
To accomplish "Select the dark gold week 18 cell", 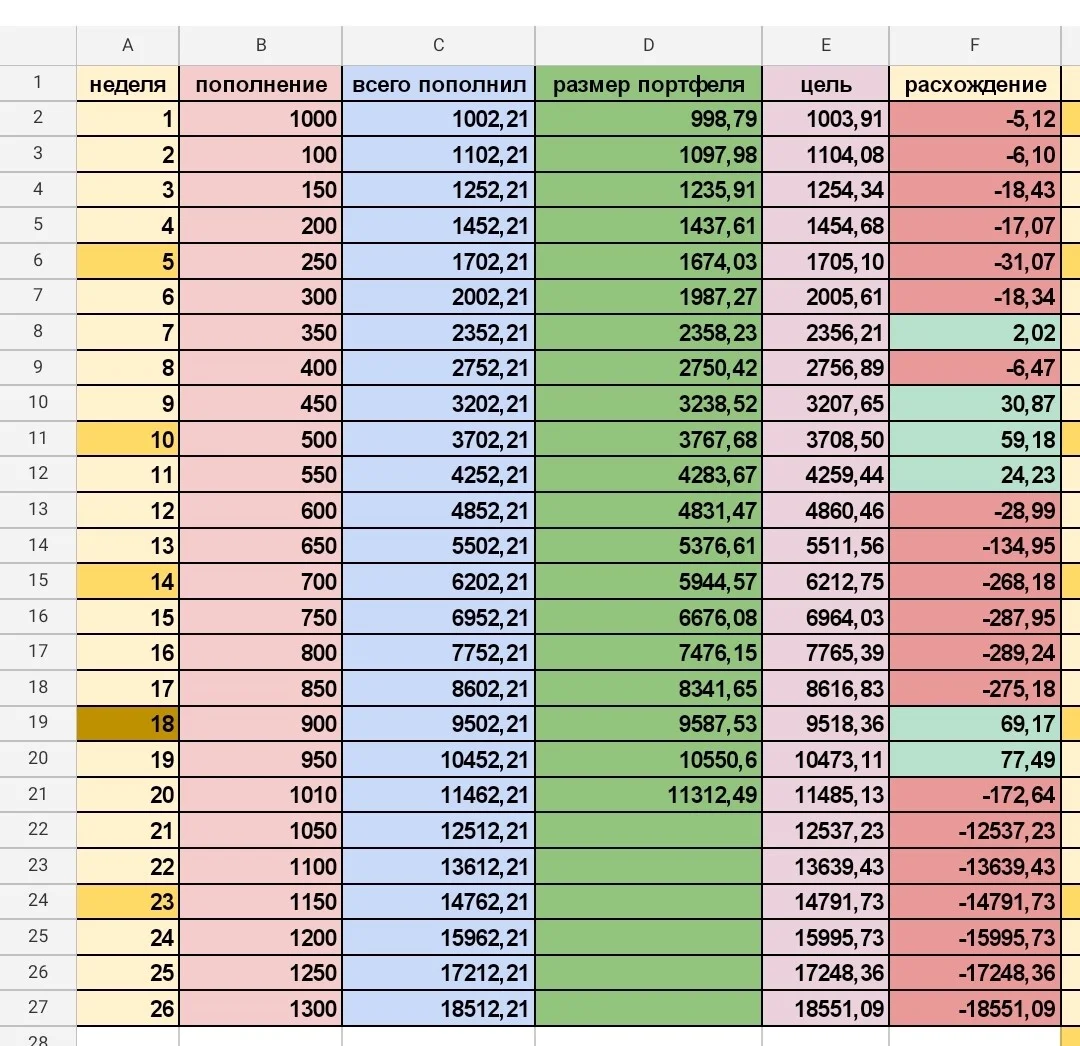I will pyautogui.click(x=127, y=724).
